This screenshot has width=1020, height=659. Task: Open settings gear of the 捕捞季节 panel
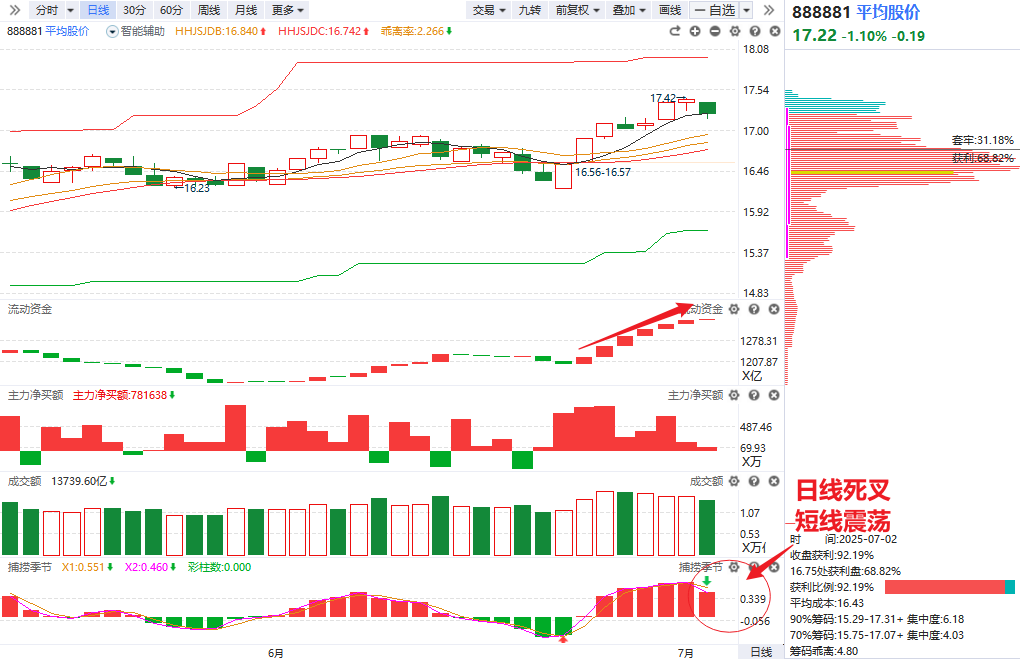tap(734, 567)
